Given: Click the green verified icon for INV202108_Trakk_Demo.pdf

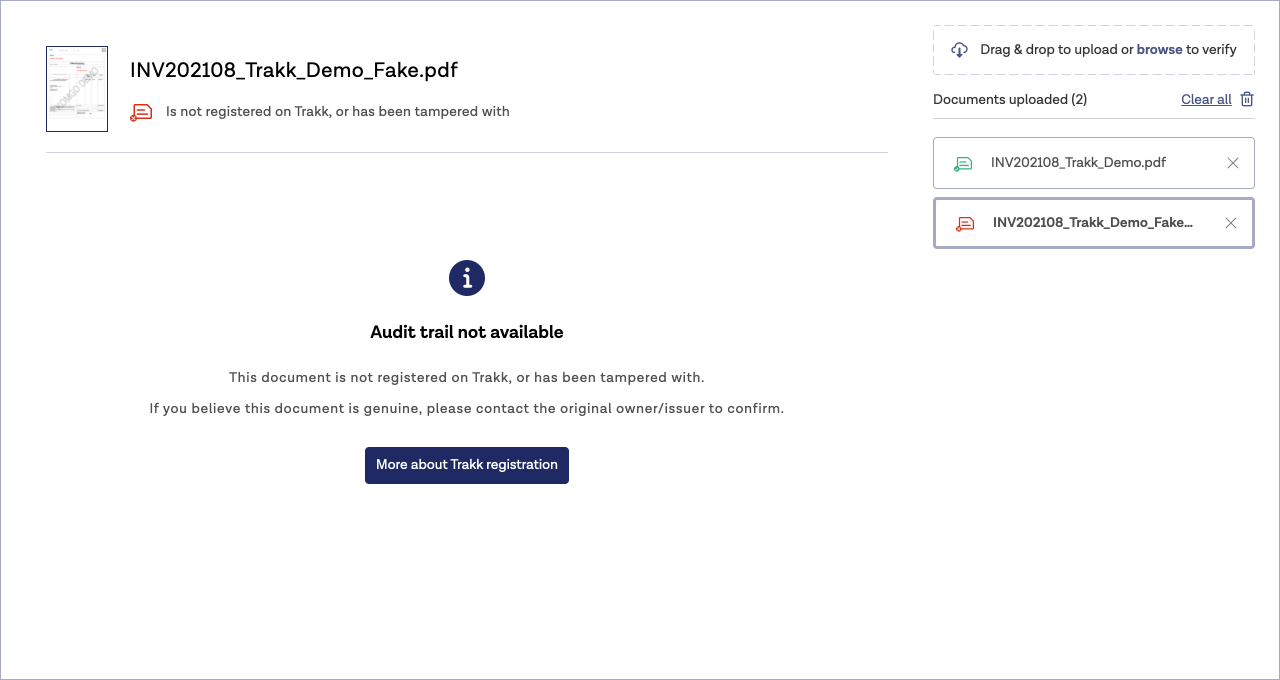Looking at the screenshot, I should pyautogui.click(x=963, y=164).
